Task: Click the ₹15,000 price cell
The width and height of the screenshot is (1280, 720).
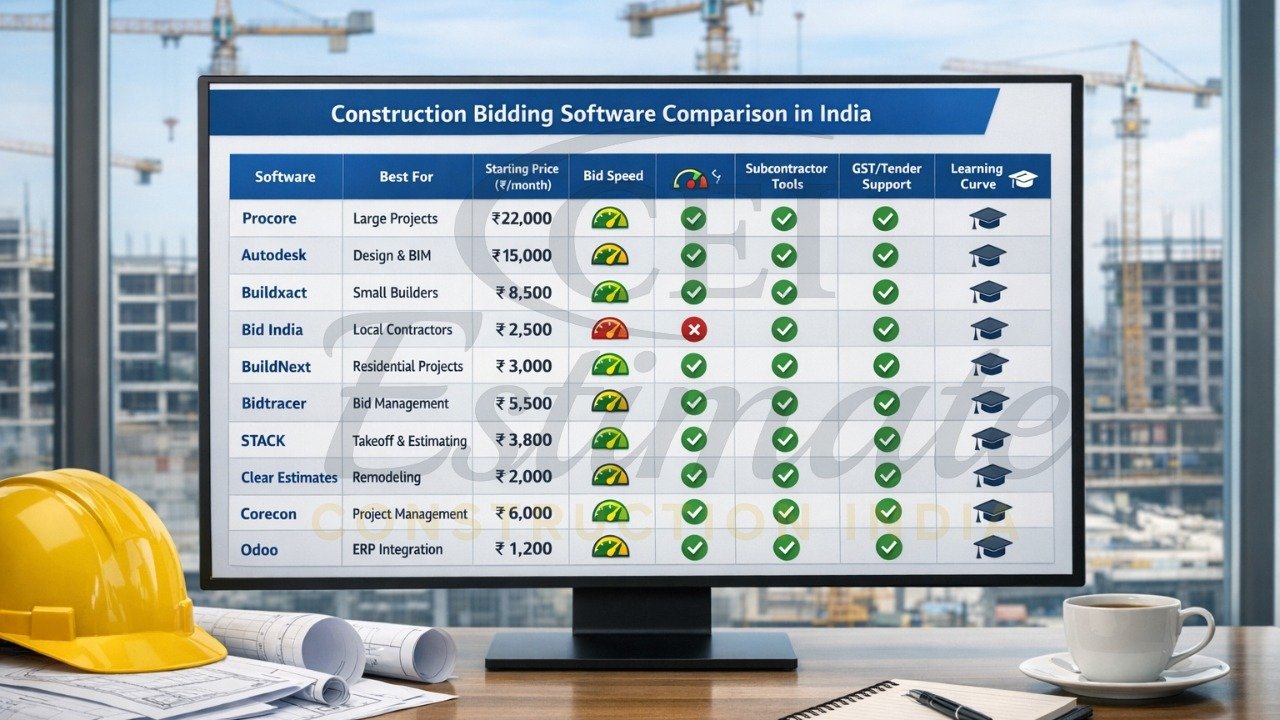Action: click(521, 255)
